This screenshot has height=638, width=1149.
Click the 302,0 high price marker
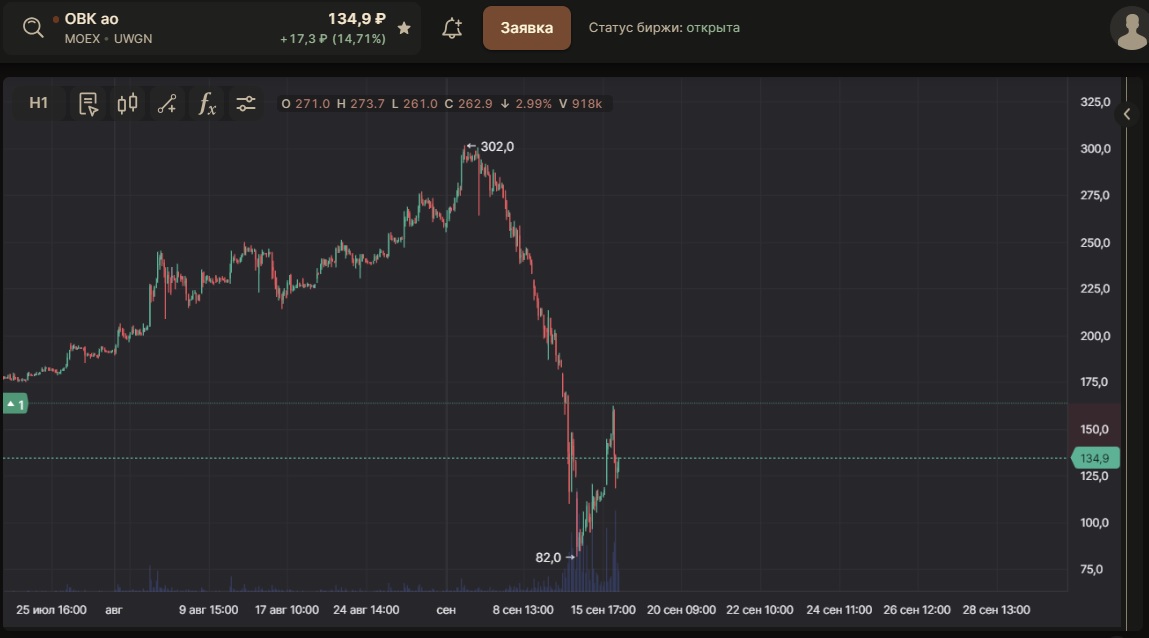(490, 146)
